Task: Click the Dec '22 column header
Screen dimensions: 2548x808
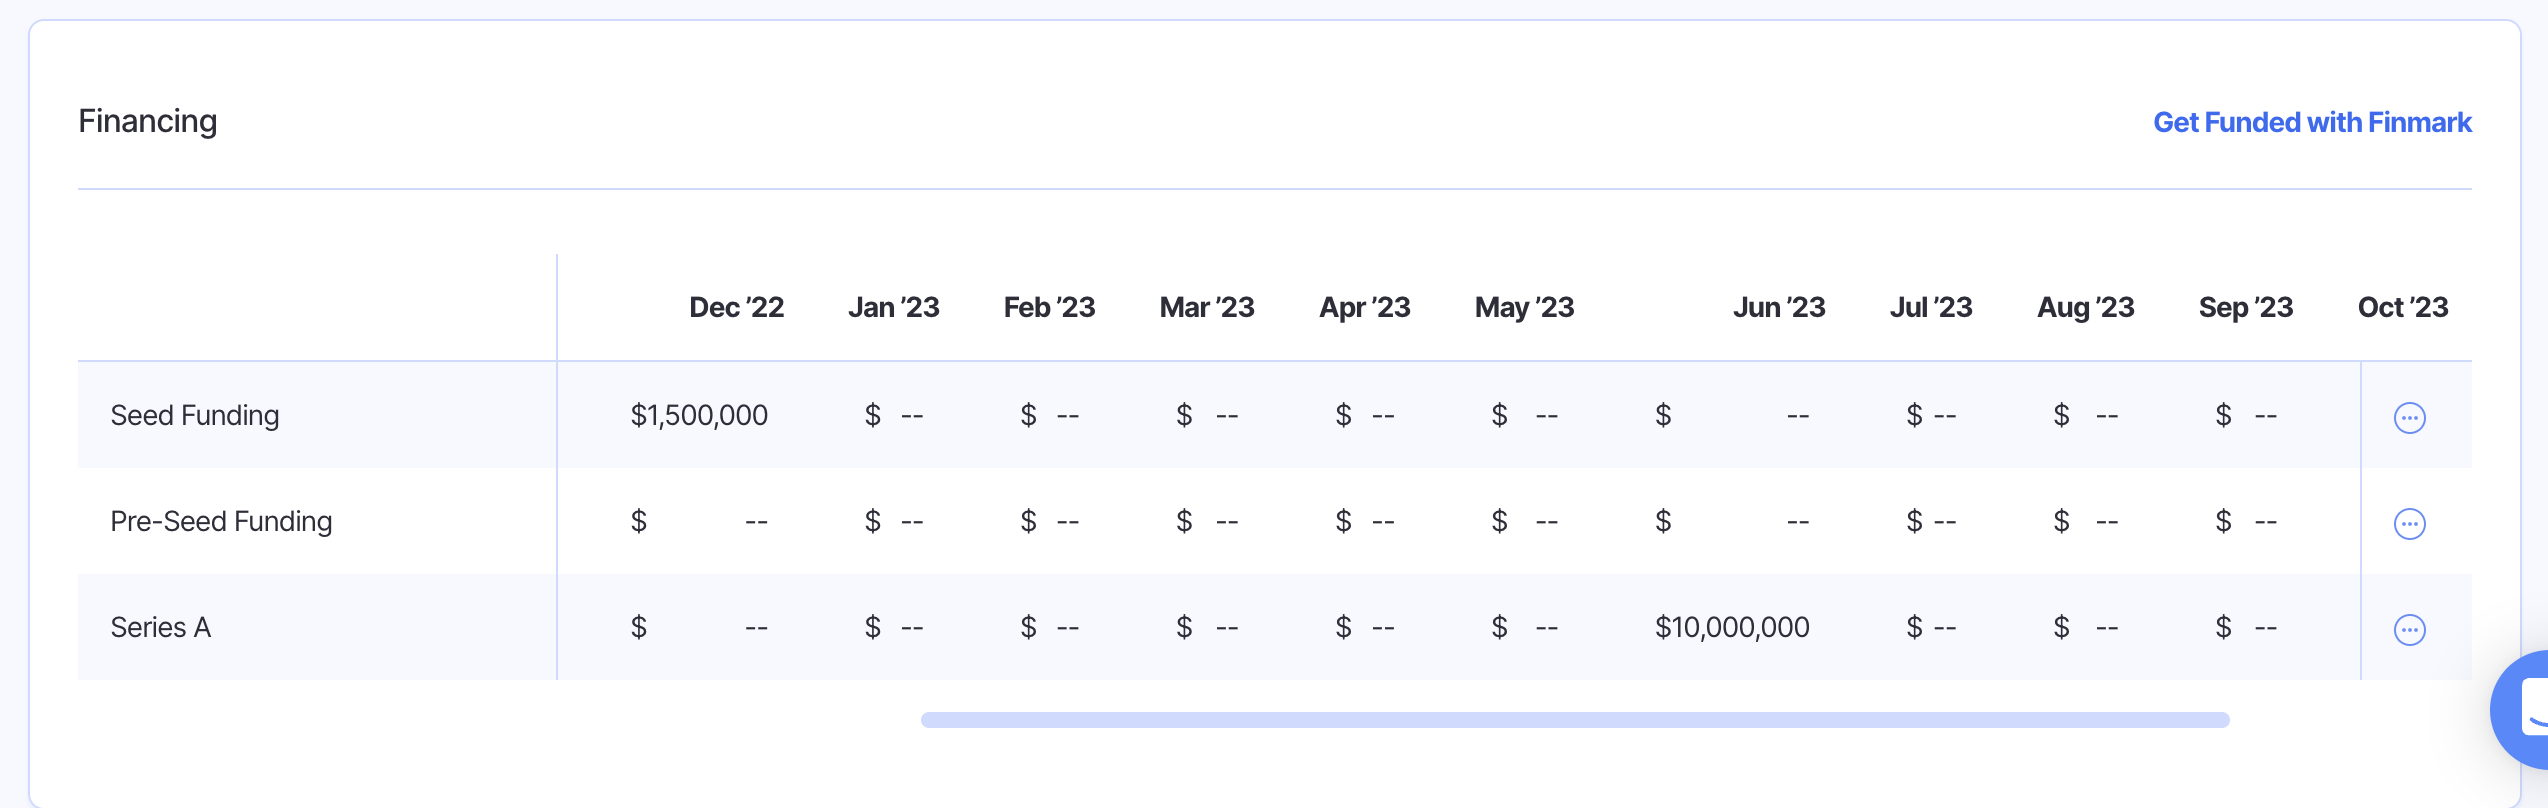Action: click(x=736, y=307)
